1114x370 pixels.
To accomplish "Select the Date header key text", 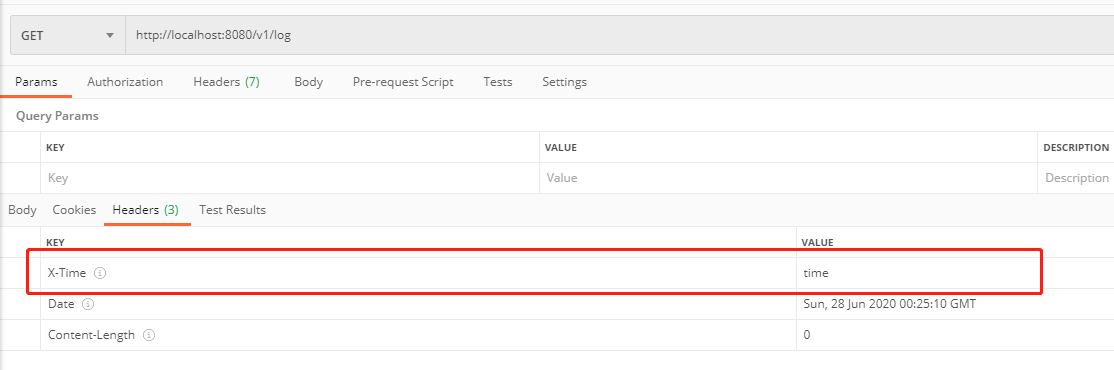I will 61,304.
